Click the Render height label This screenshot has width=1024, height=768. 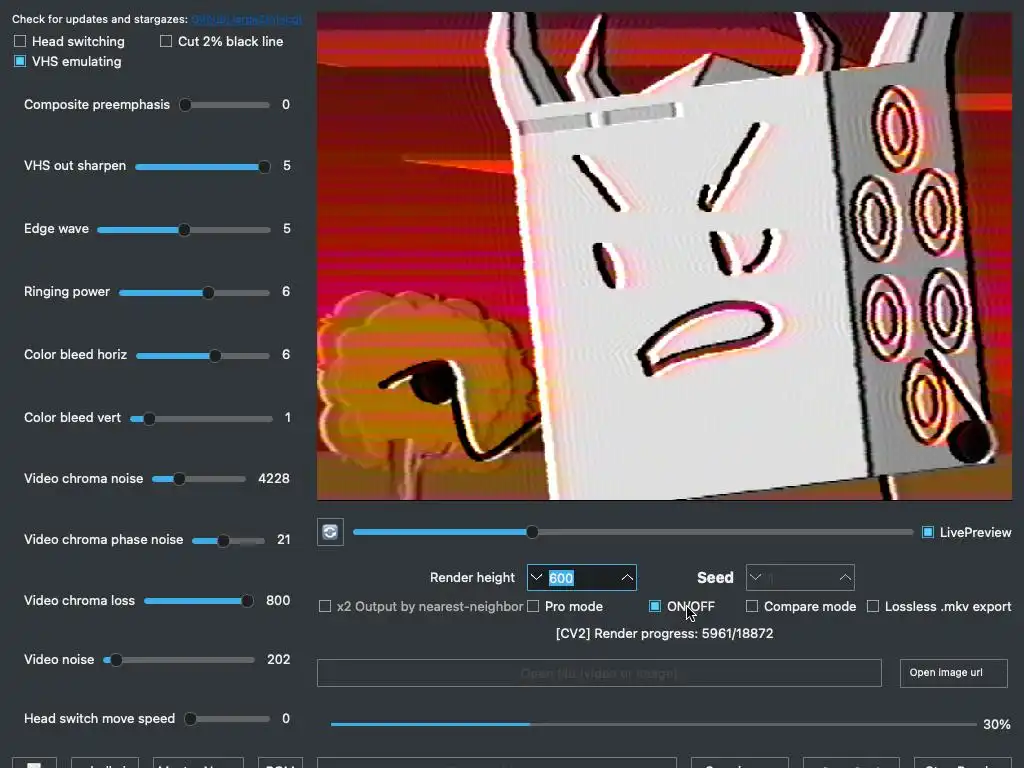472,577
